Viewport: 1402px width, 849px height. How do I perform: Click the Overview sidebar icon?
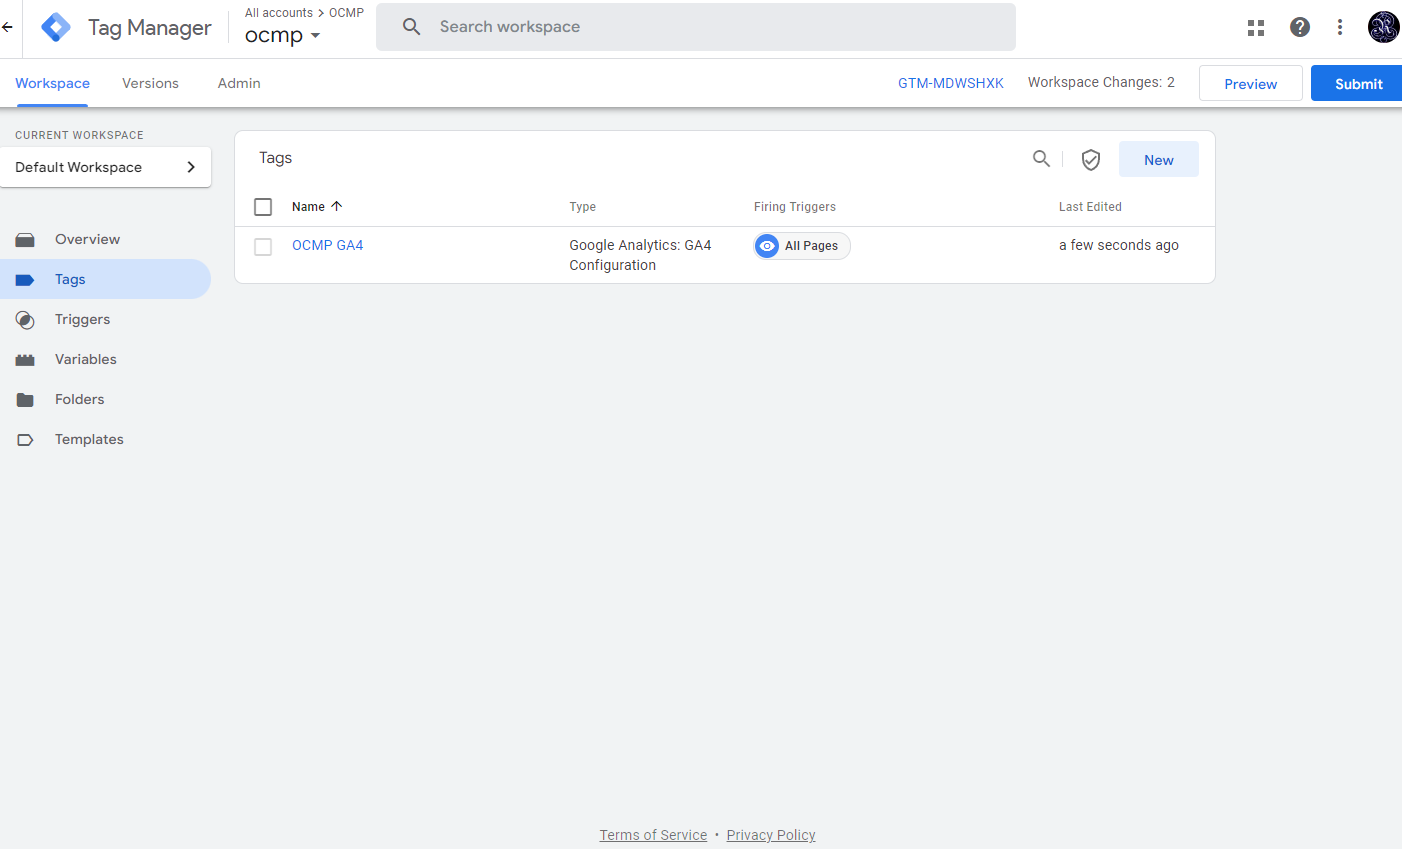(25, 240)
